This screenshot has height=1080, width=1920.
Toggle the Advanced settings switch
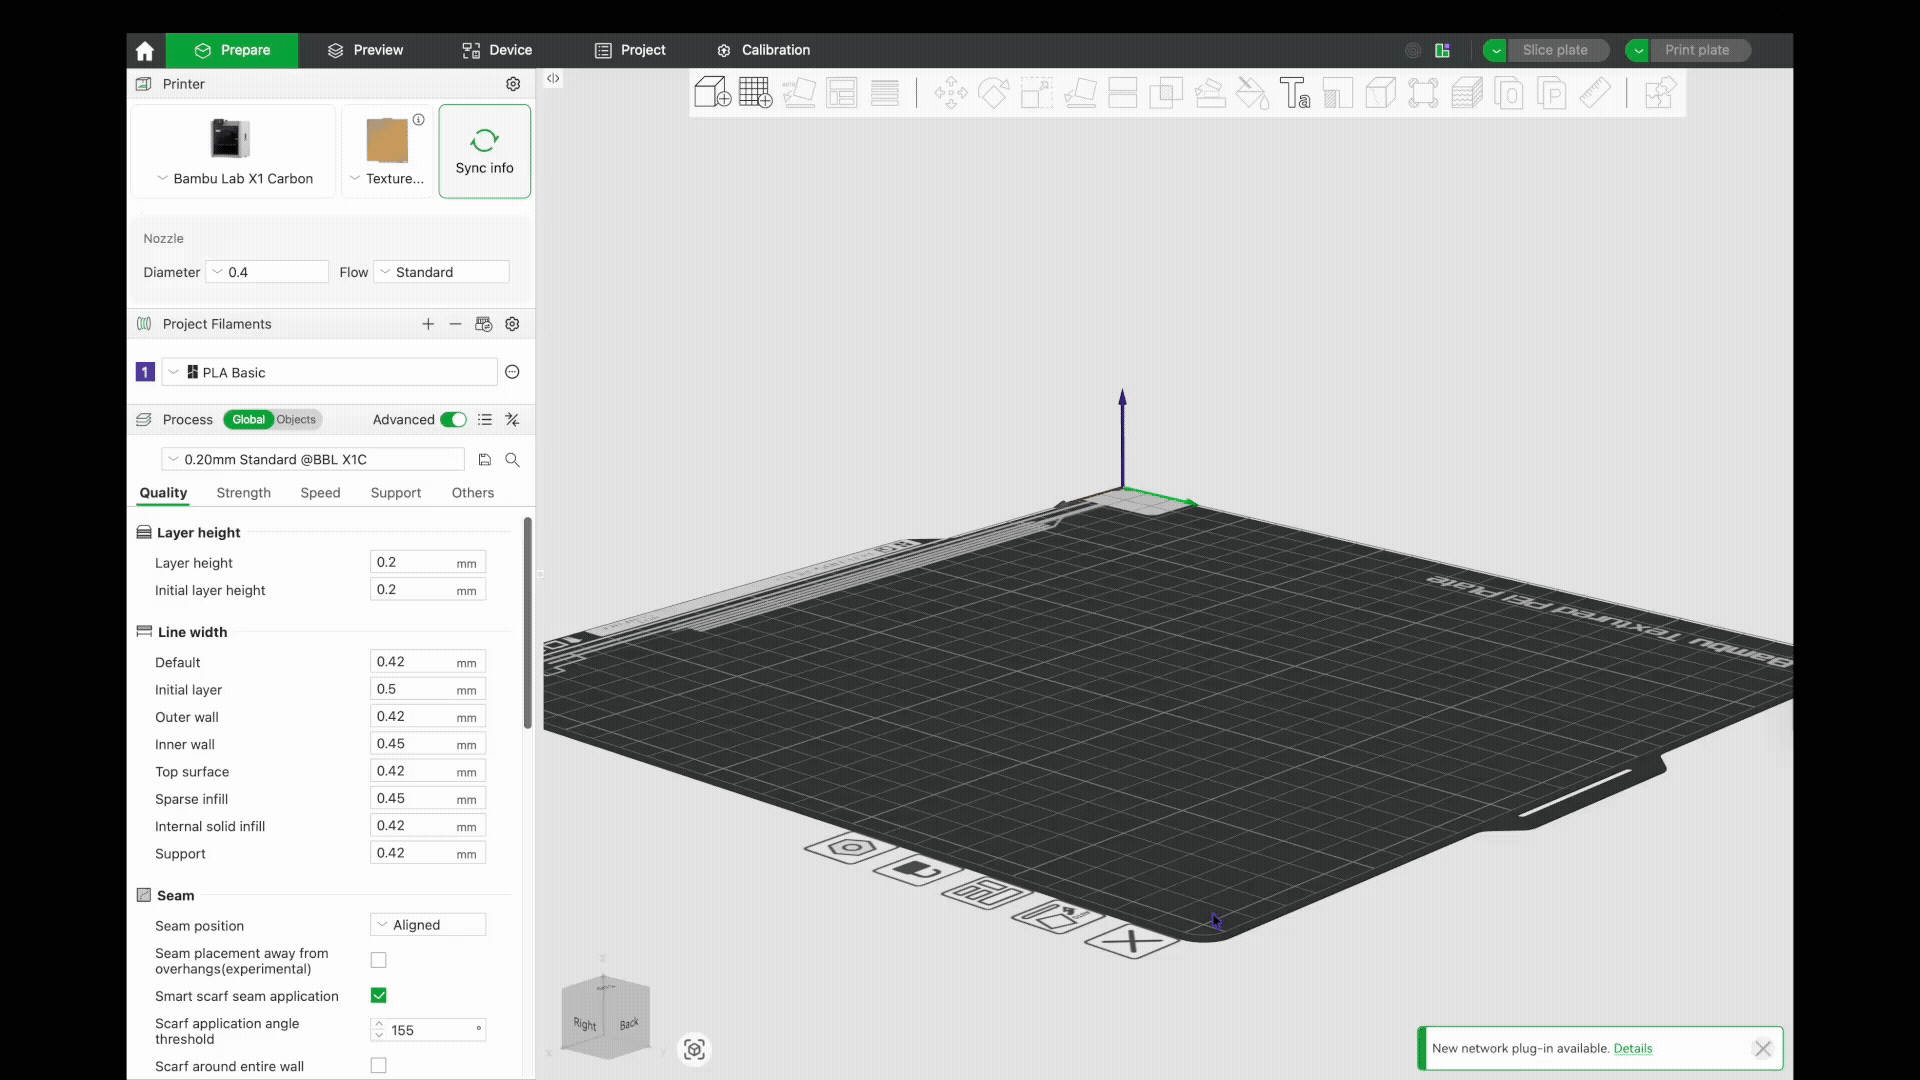453,420
